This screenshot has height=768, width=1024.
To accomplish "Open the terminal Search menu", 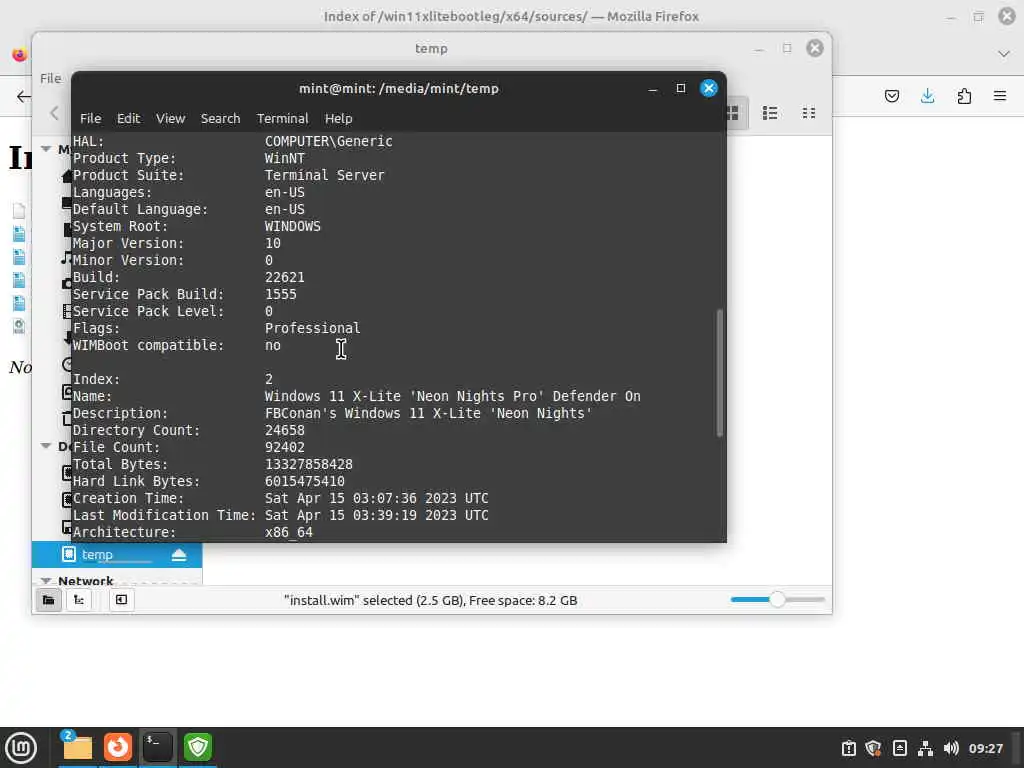I will 220,118.
